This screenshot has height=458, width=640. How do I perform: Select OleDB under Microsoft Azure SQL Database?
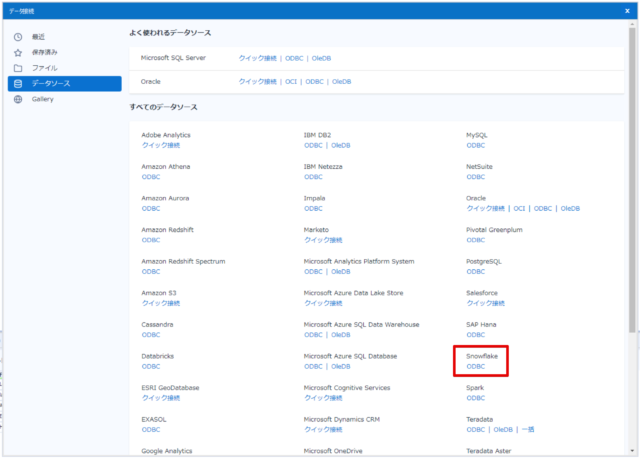click(x=341, y=367)
